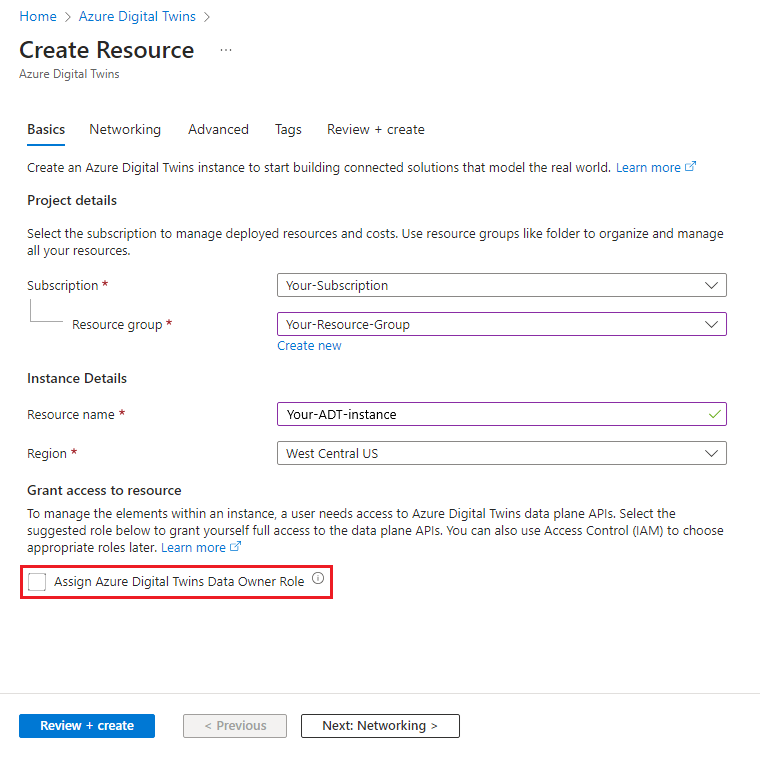
Task: Click inside the Resource name input field
Action: pyautogui.click(x=490, y=414)
